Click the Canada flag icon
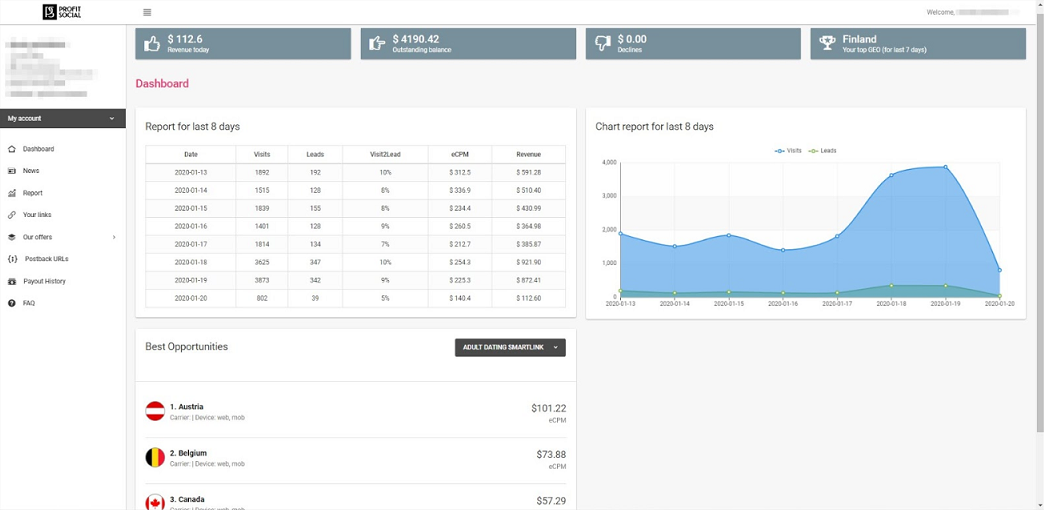Viewport: 1044px width, 510px height. click(x=155, y=503)
